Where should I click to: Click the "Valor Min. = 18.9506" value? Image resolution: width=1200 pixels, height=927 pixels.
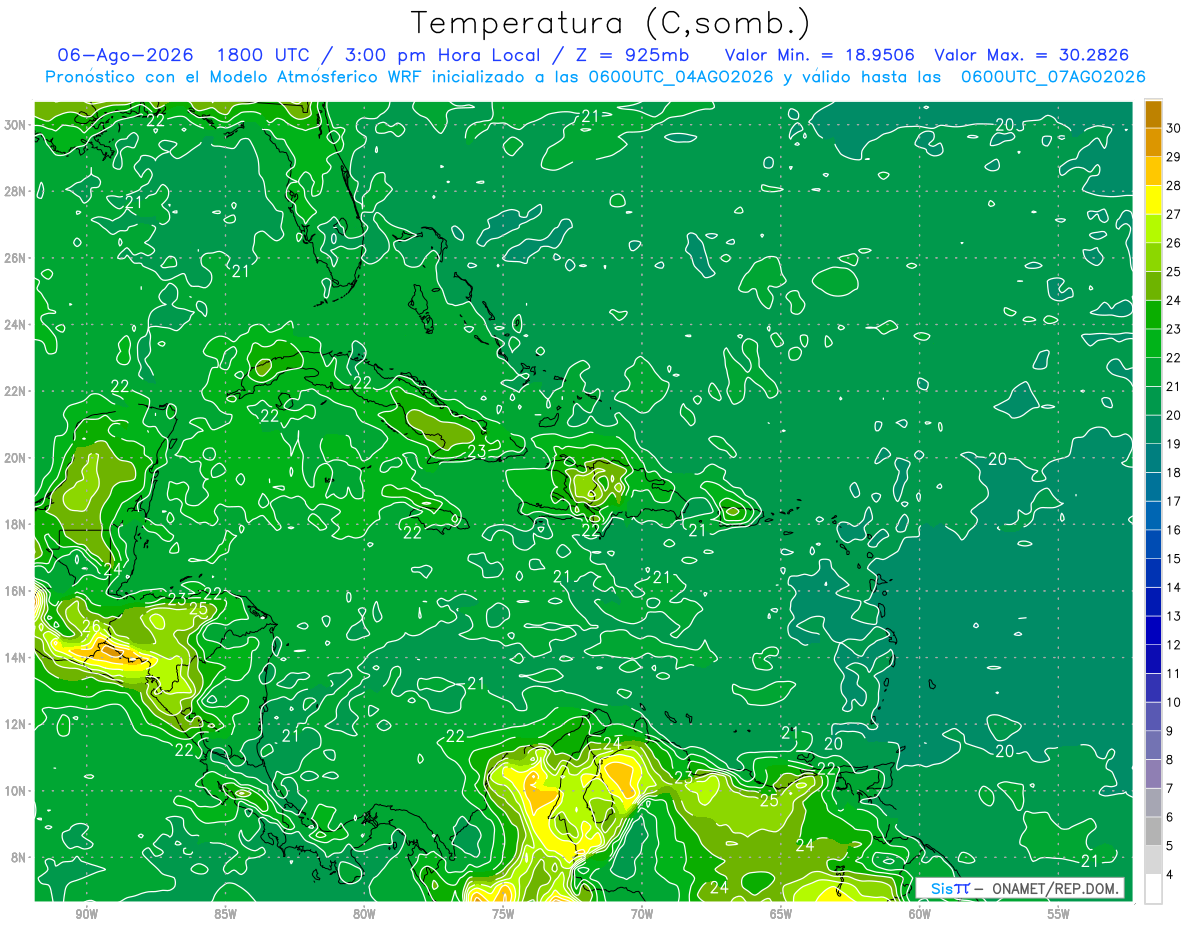point(820,55)
